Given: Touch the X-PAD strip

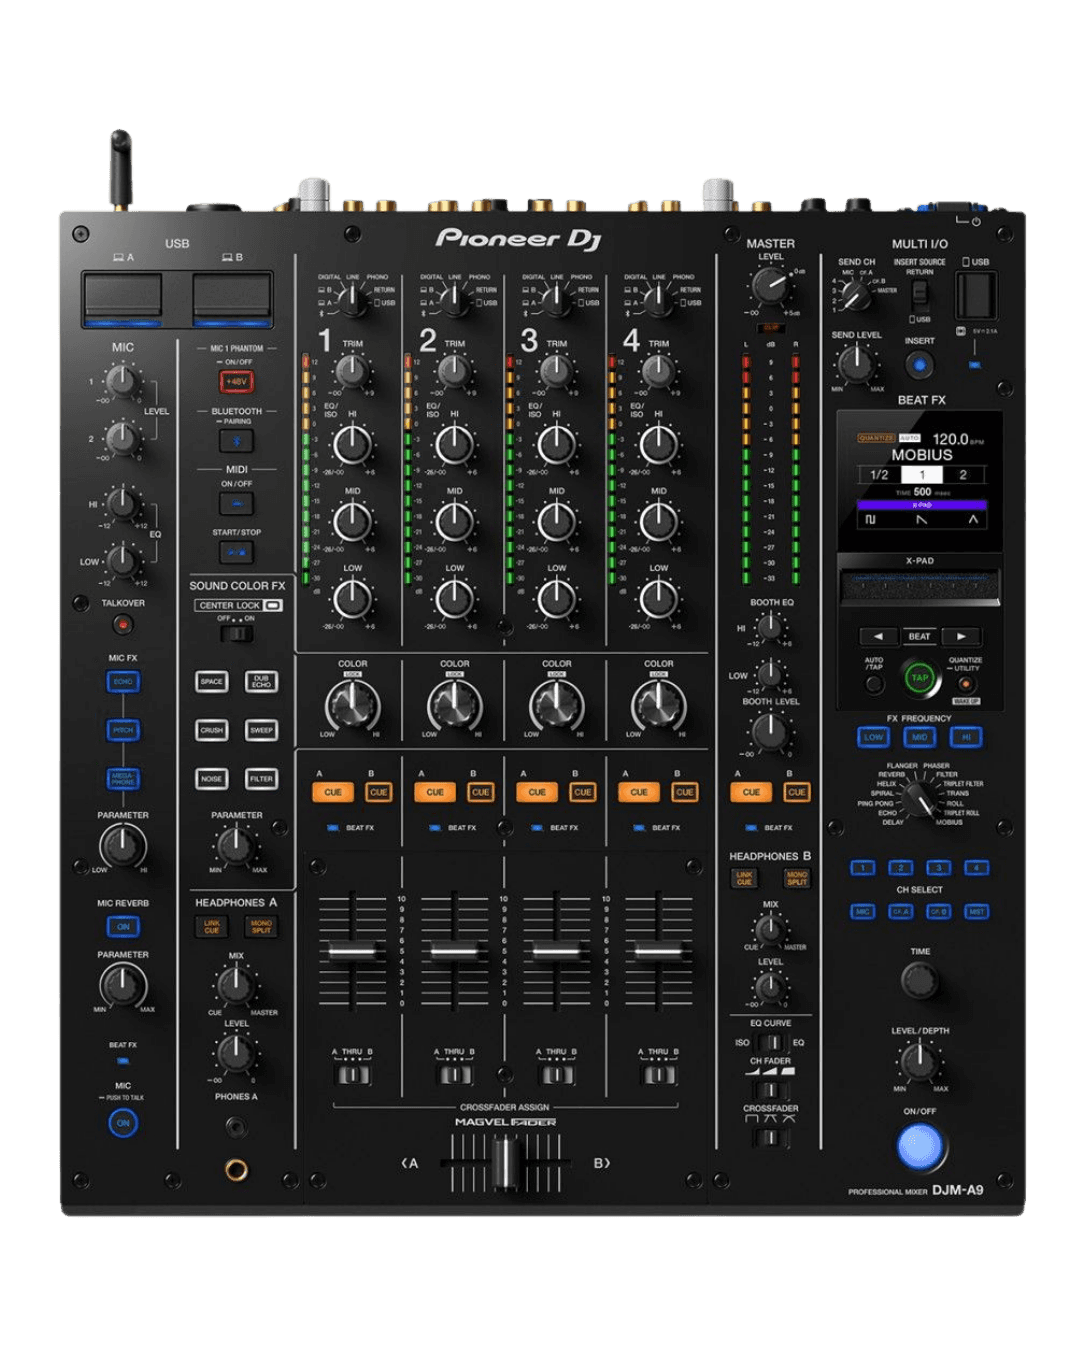Looking at the screenshot, I should point(919,587).
